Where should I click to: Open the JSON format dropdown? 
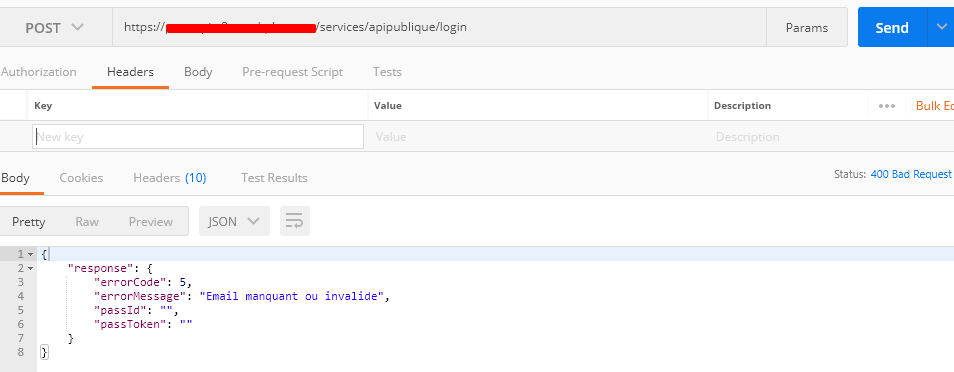pos(234,221)
